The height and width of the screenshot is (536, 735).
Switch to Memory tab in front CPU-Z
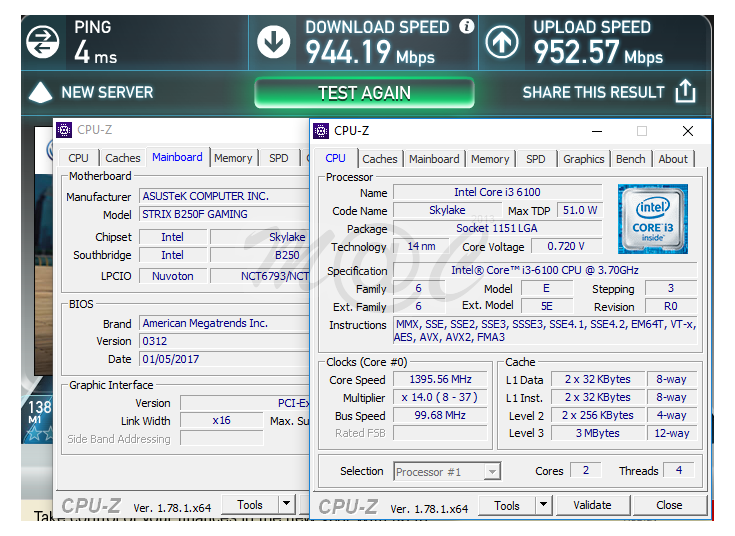[x=490, y=159]
